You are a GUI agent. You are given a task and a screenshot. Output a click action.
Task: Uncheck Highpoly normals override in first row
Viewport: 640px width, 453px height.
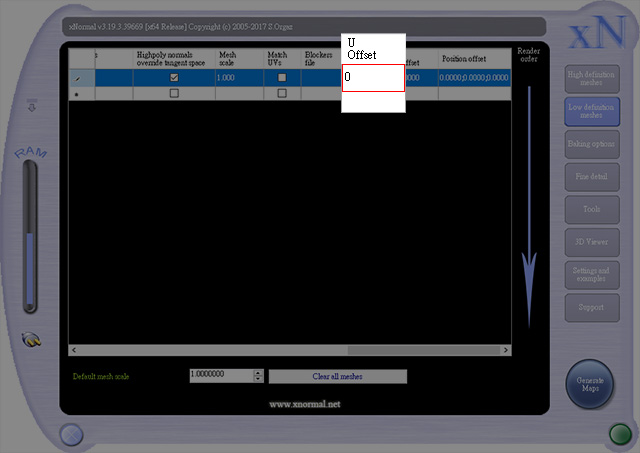[x=174, y=78]
